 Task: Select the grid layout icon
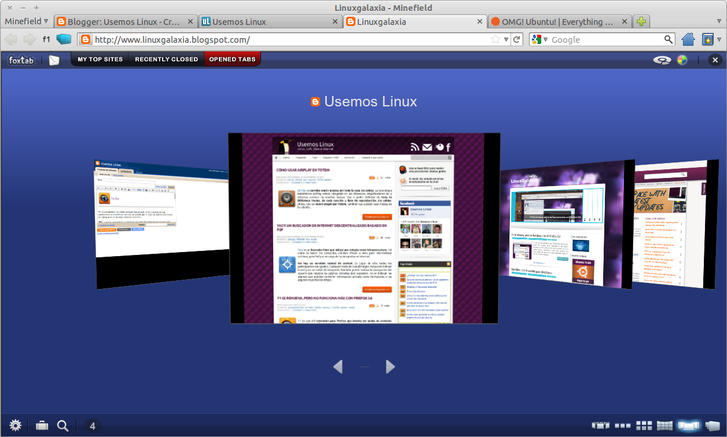pos(644,425)
